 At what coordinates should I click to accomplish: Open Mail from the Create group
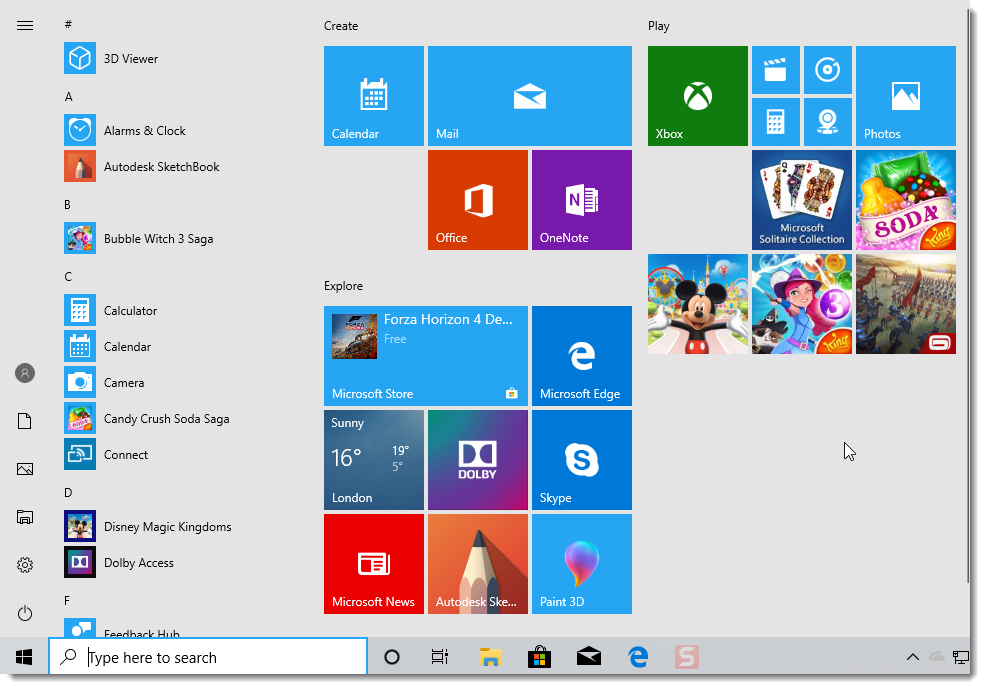[530, 95]
